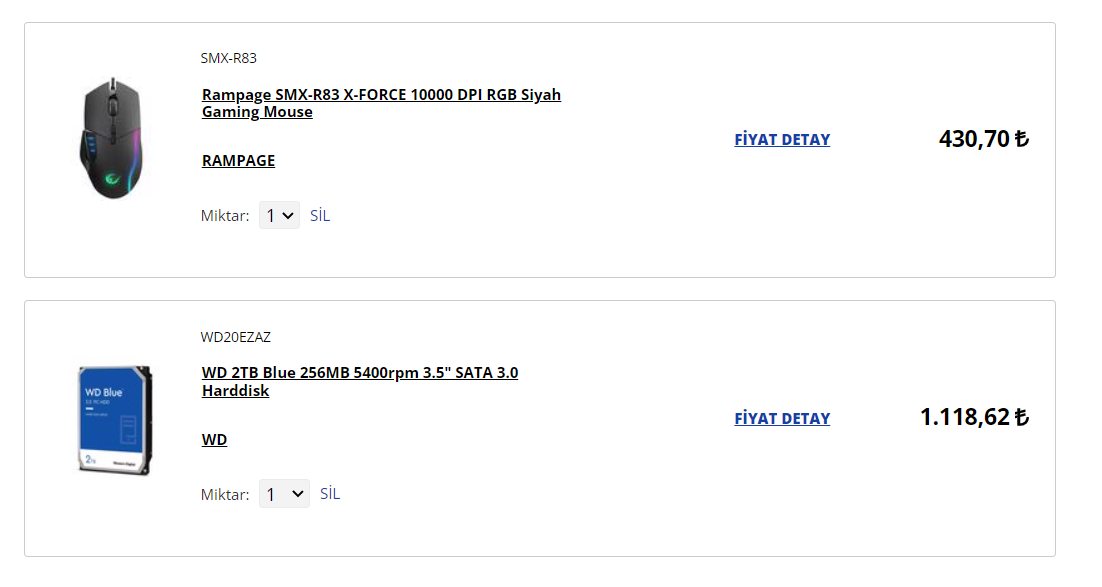This screenshot has width=1102, height=587.
Task: Visit the WD brand link
Action: 214,439
